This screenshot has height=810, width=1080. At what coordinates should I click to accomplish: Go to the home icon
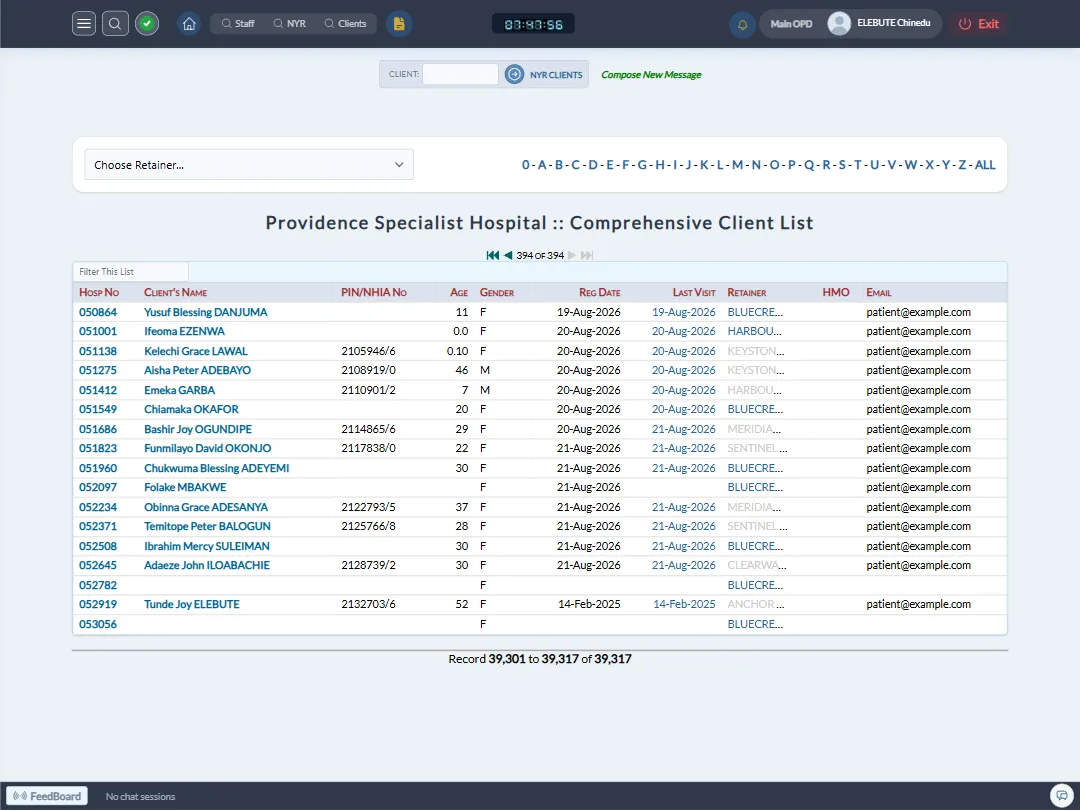coord(189,23)
